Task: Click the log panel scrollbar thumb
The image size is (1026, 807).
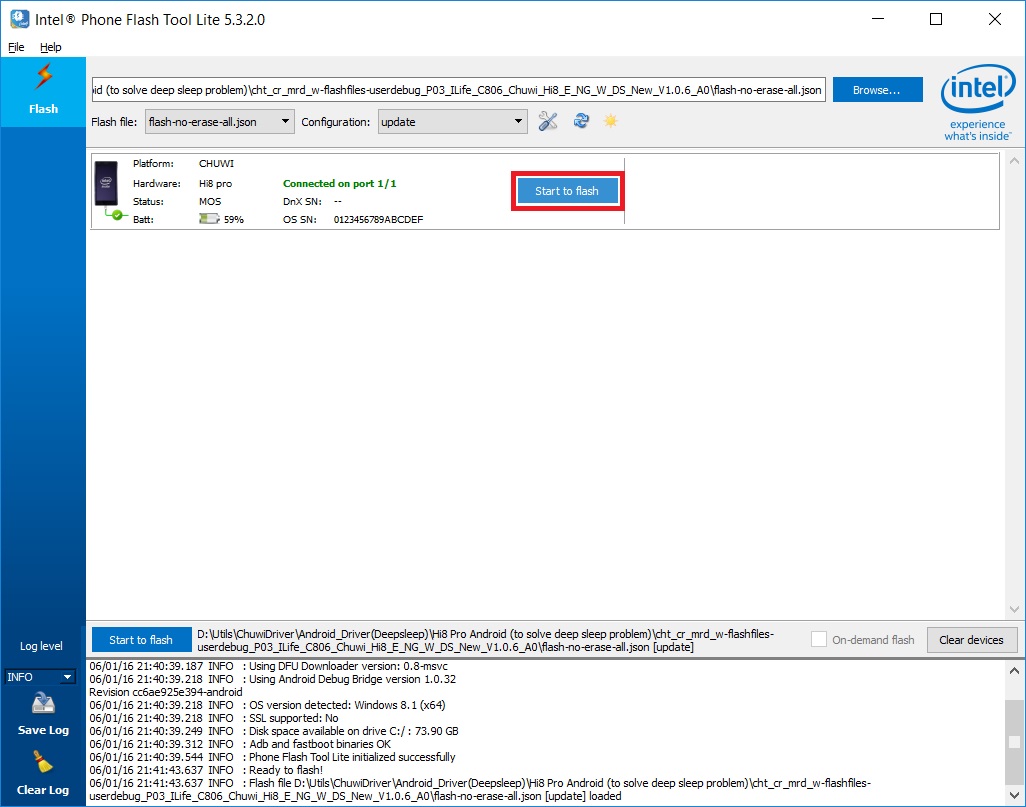Action: 1014,742
